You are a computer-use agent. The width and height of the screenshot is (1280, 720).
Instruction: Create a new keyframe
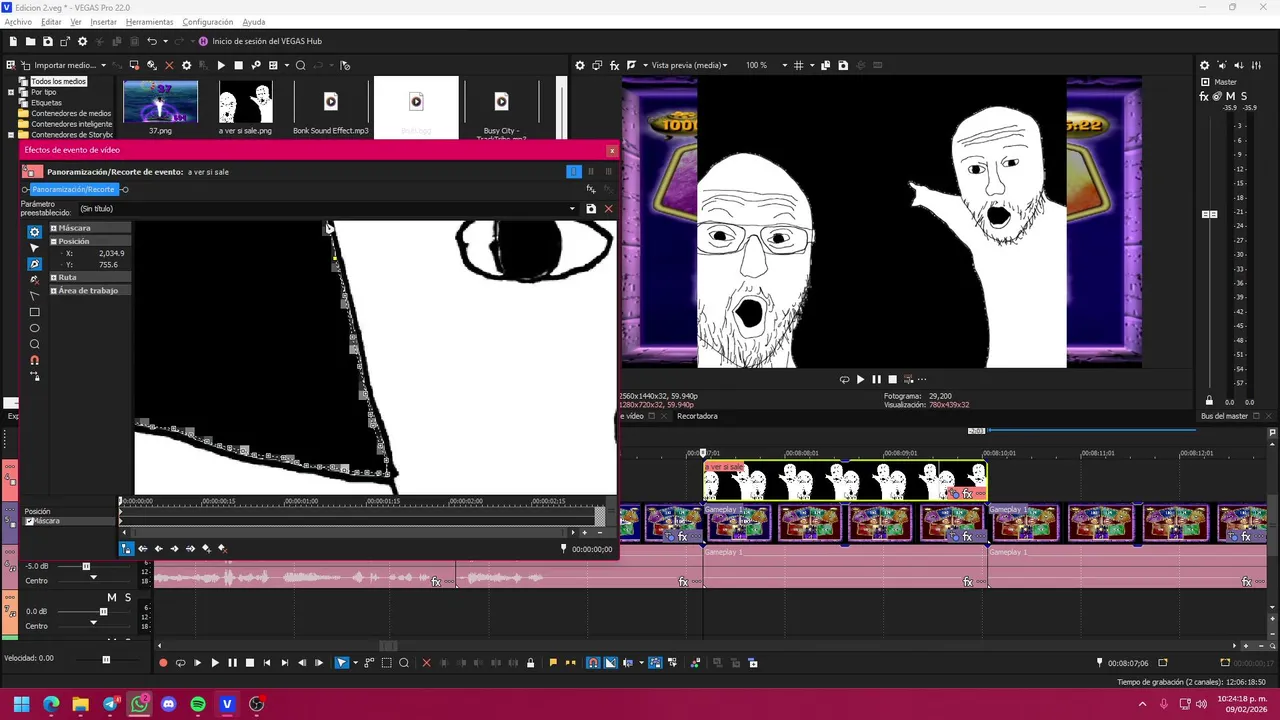coord(206,548)
